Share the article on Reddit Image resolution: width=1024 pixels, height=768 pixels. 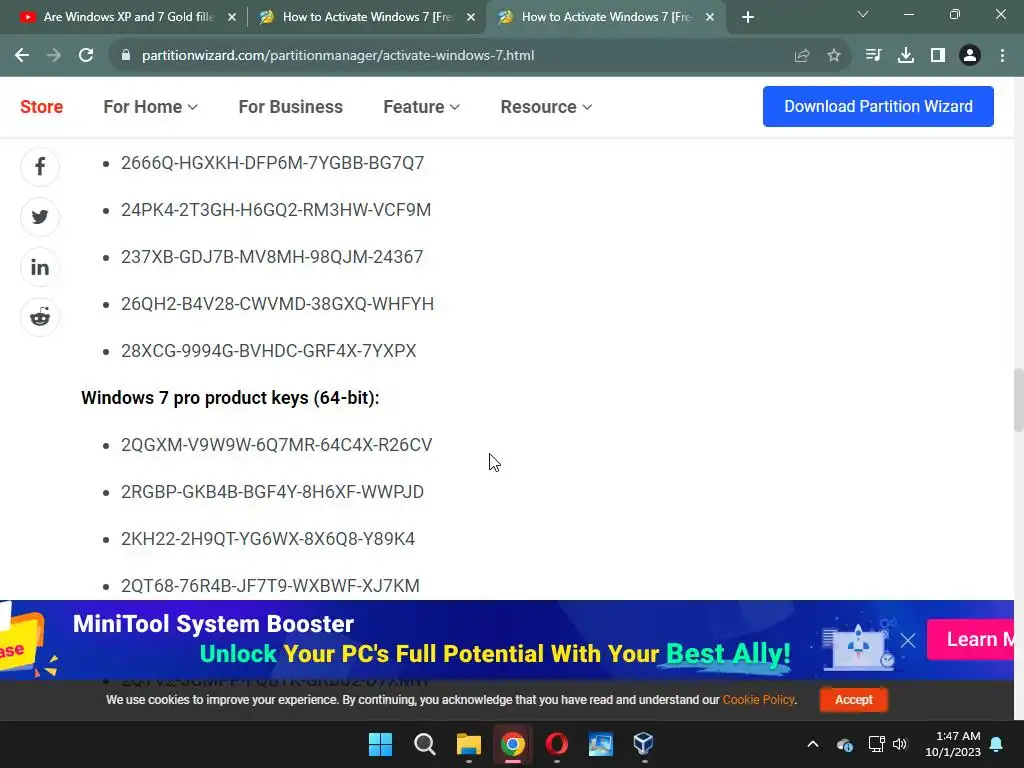coord(40,317)
